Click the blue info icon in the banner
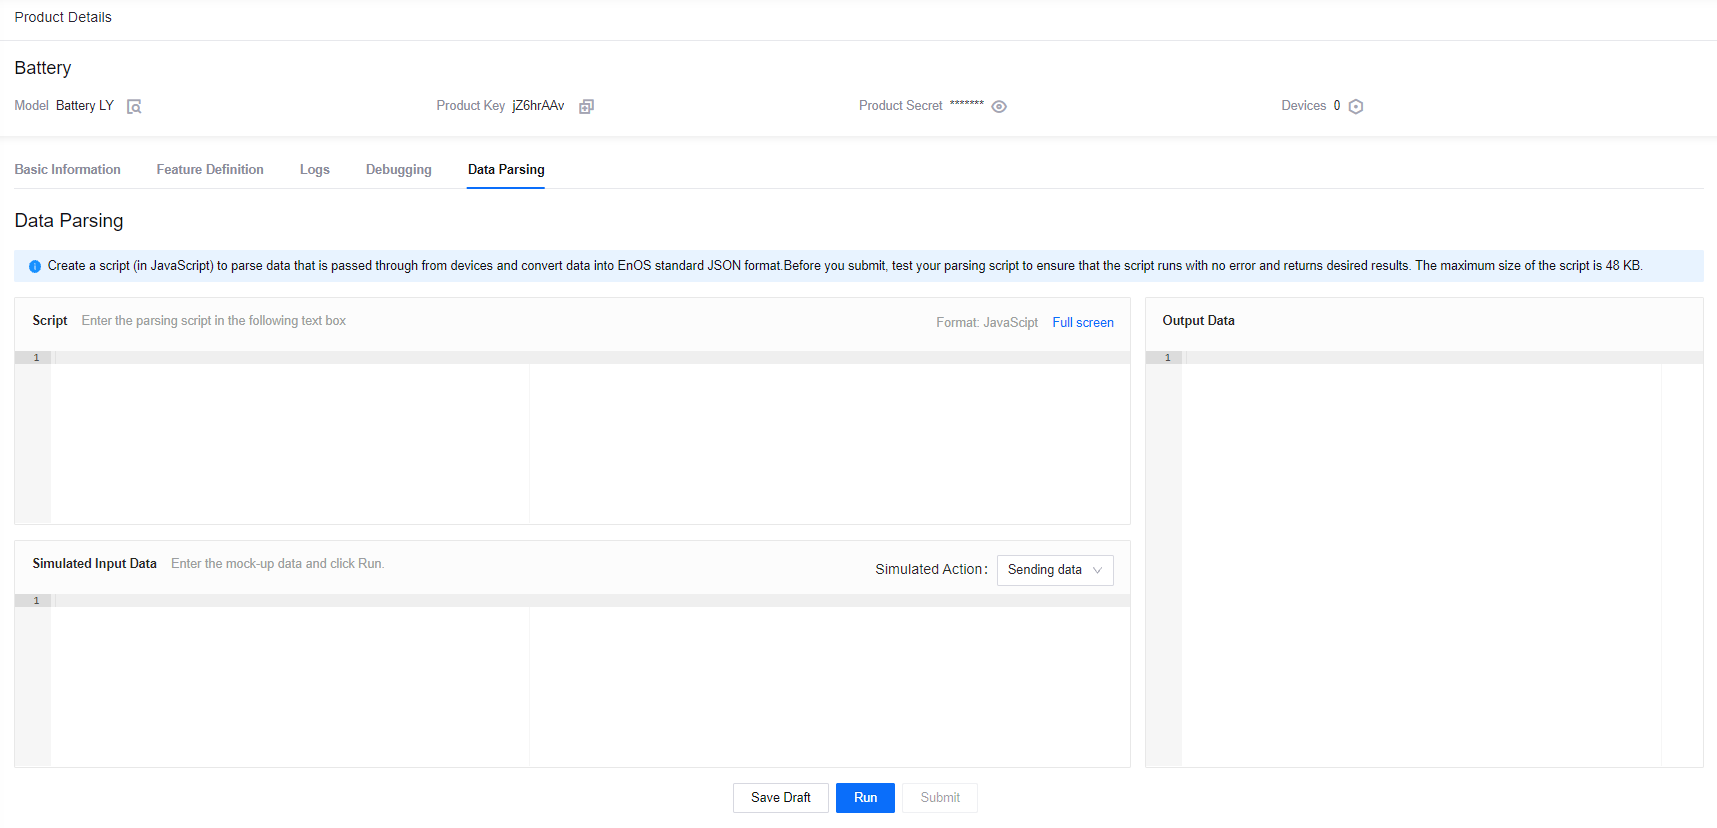 (x=35, y=266)
